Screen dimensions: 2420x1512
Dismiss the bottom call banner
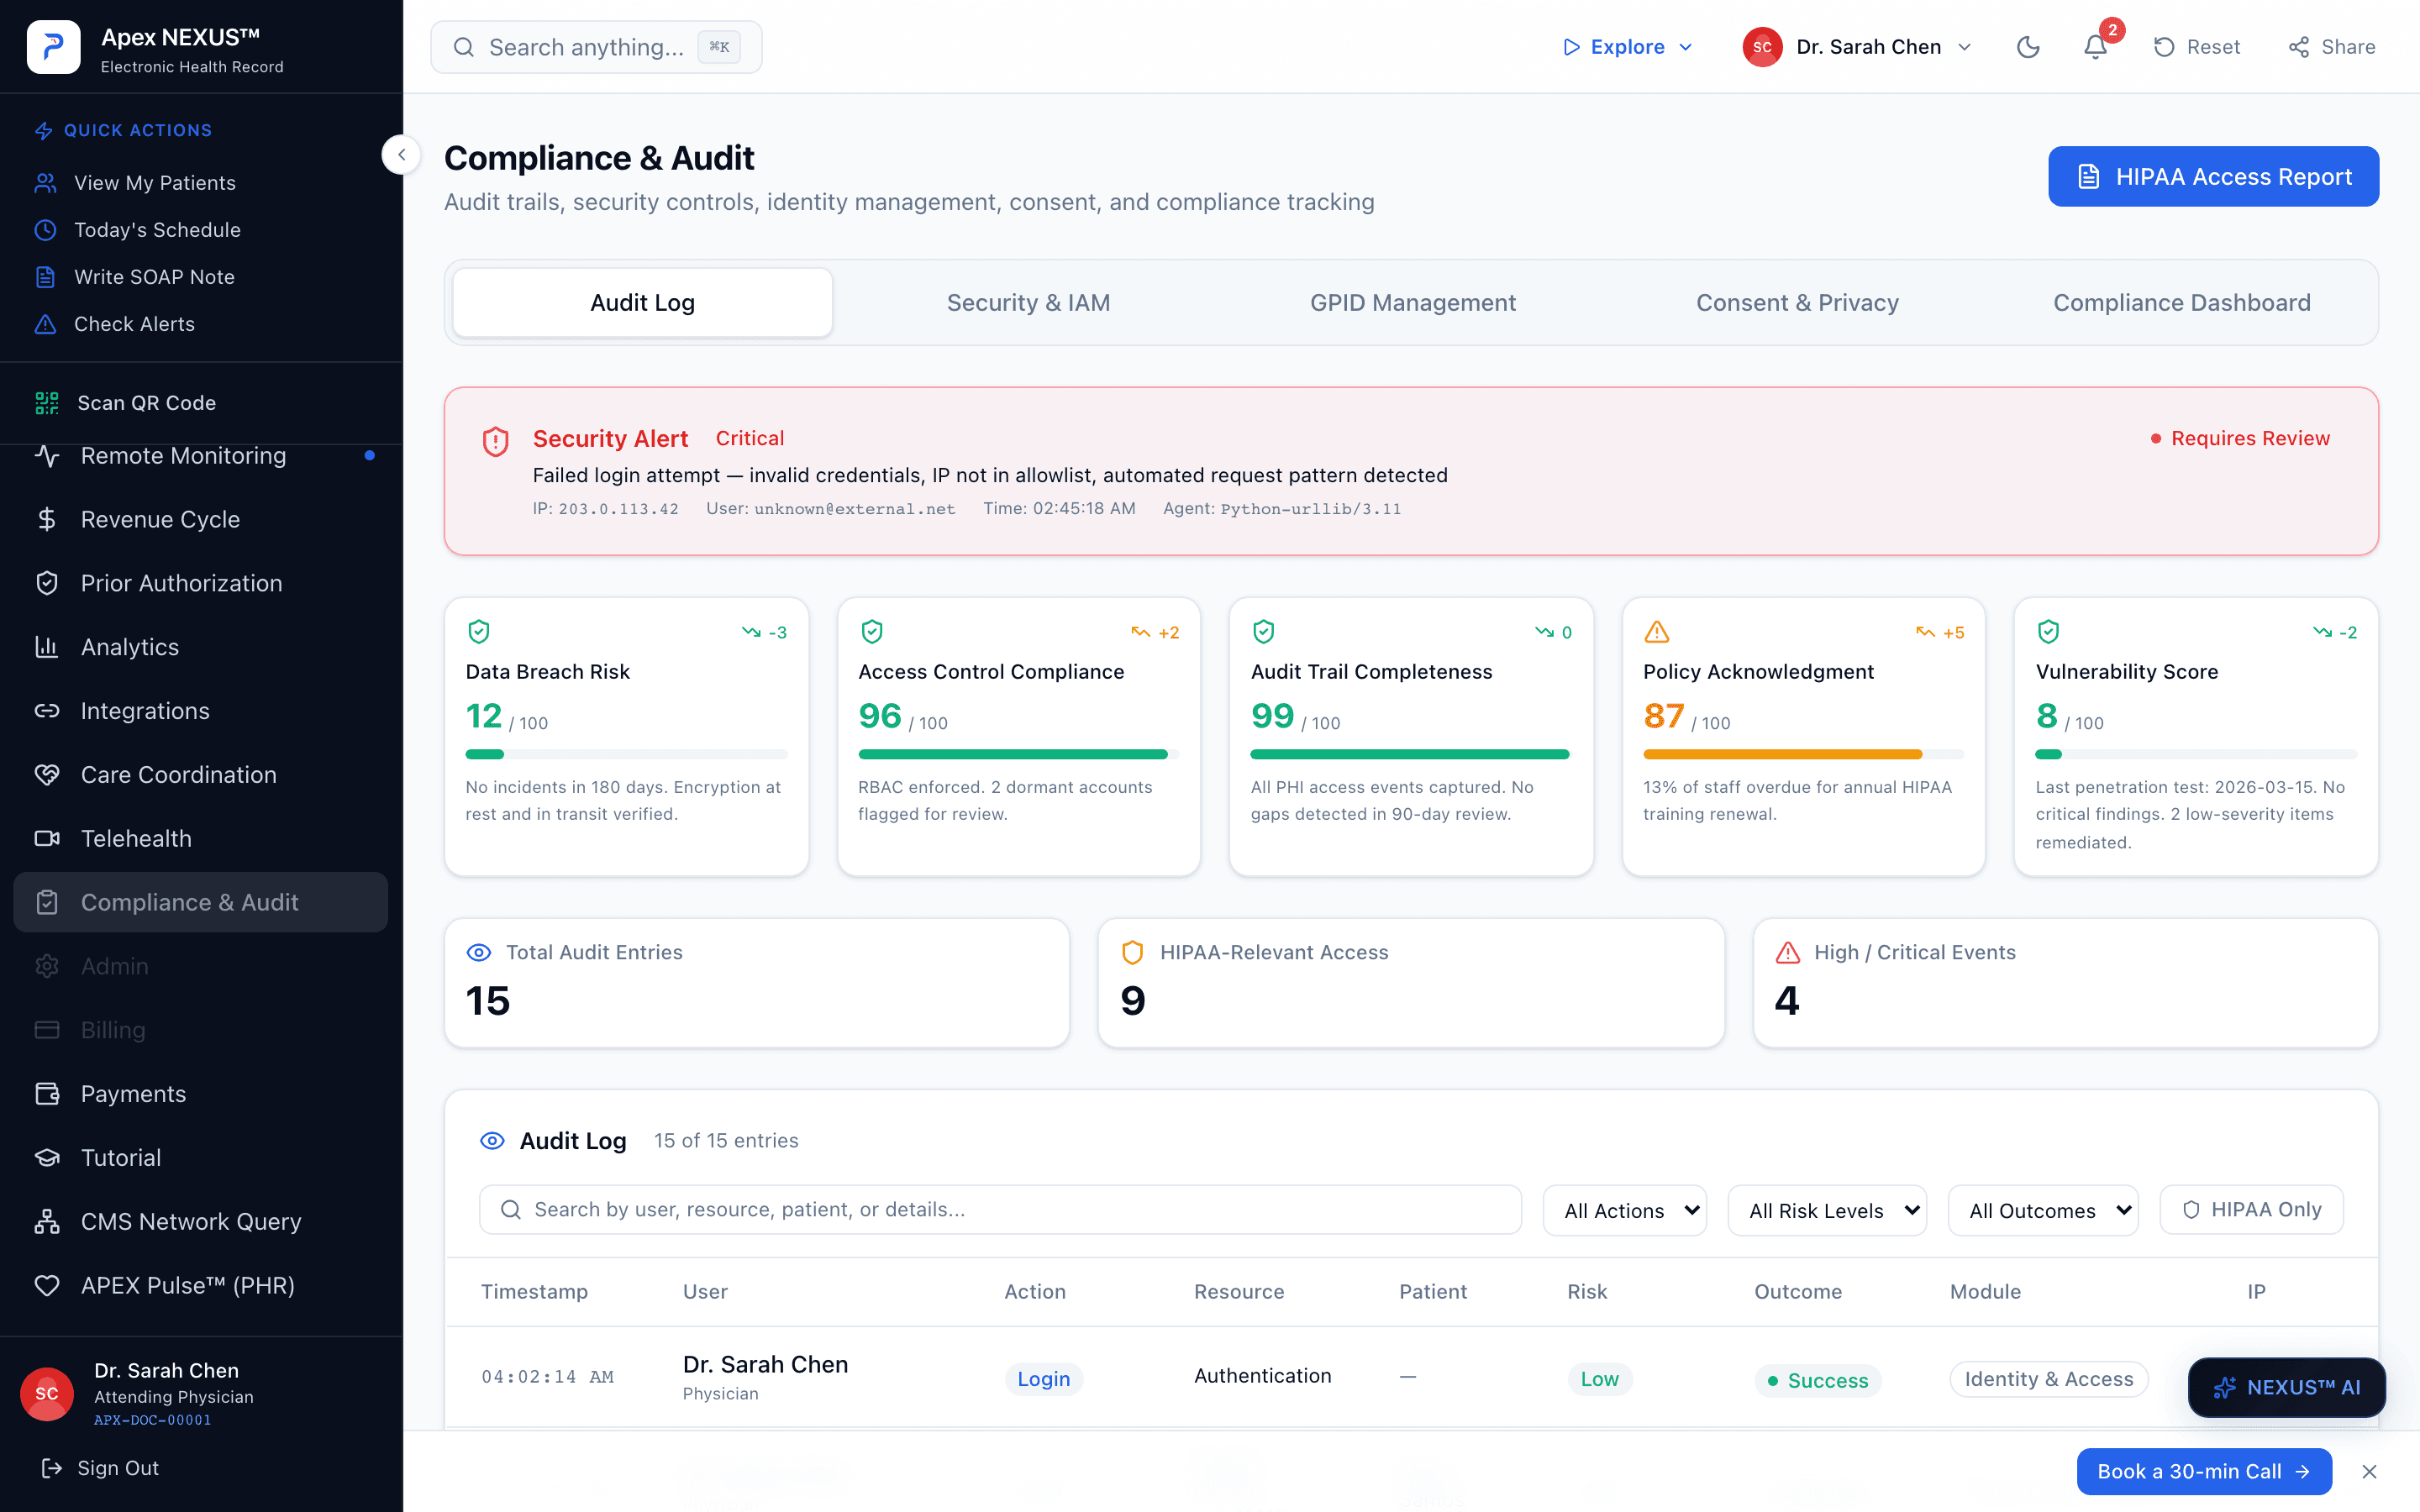coord(2369,1471)
